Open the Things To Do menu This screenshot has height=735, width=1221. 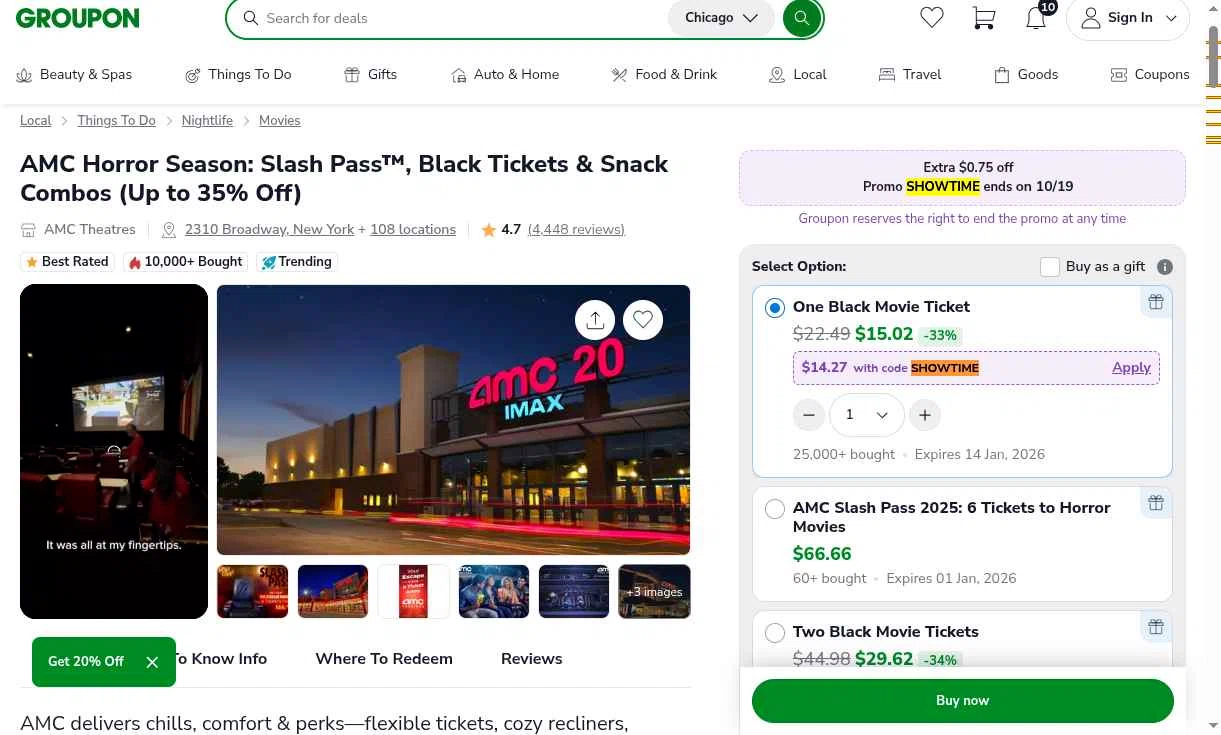(238, 75)
